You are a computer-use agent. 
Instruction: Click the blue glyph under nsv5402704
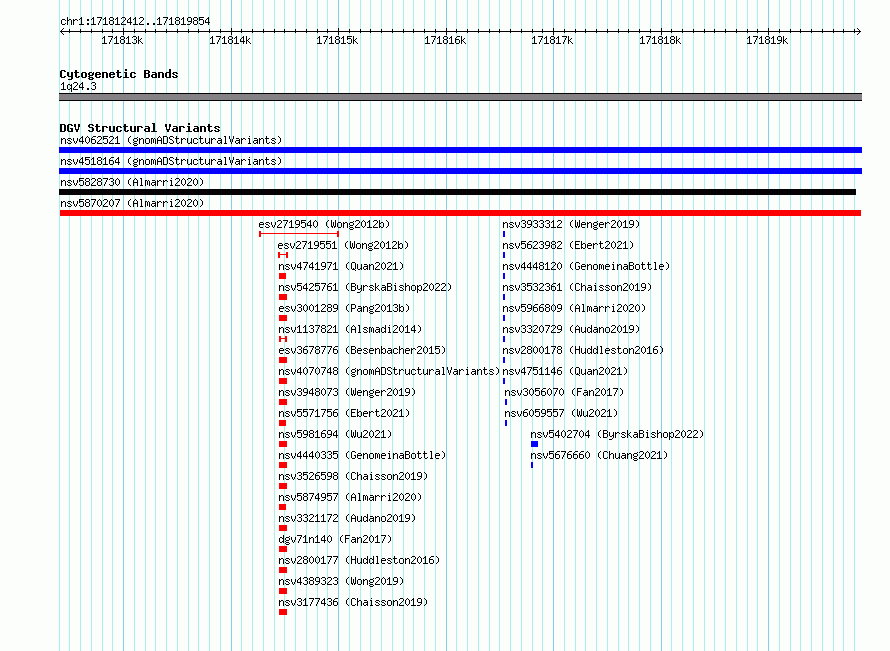click(x=534, y=444)
